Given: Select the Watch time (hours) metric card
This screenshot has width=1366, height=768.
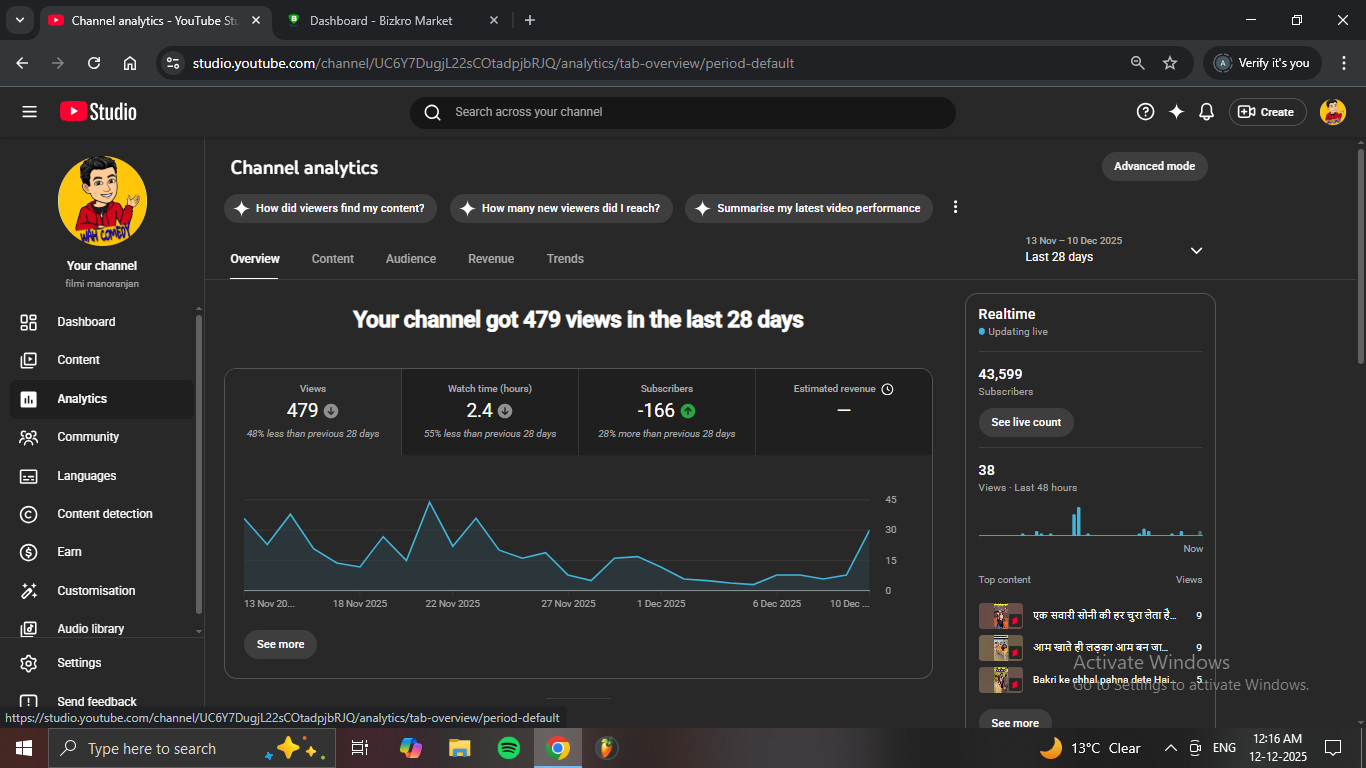Looking at the screenshot, I should [490, 411].
